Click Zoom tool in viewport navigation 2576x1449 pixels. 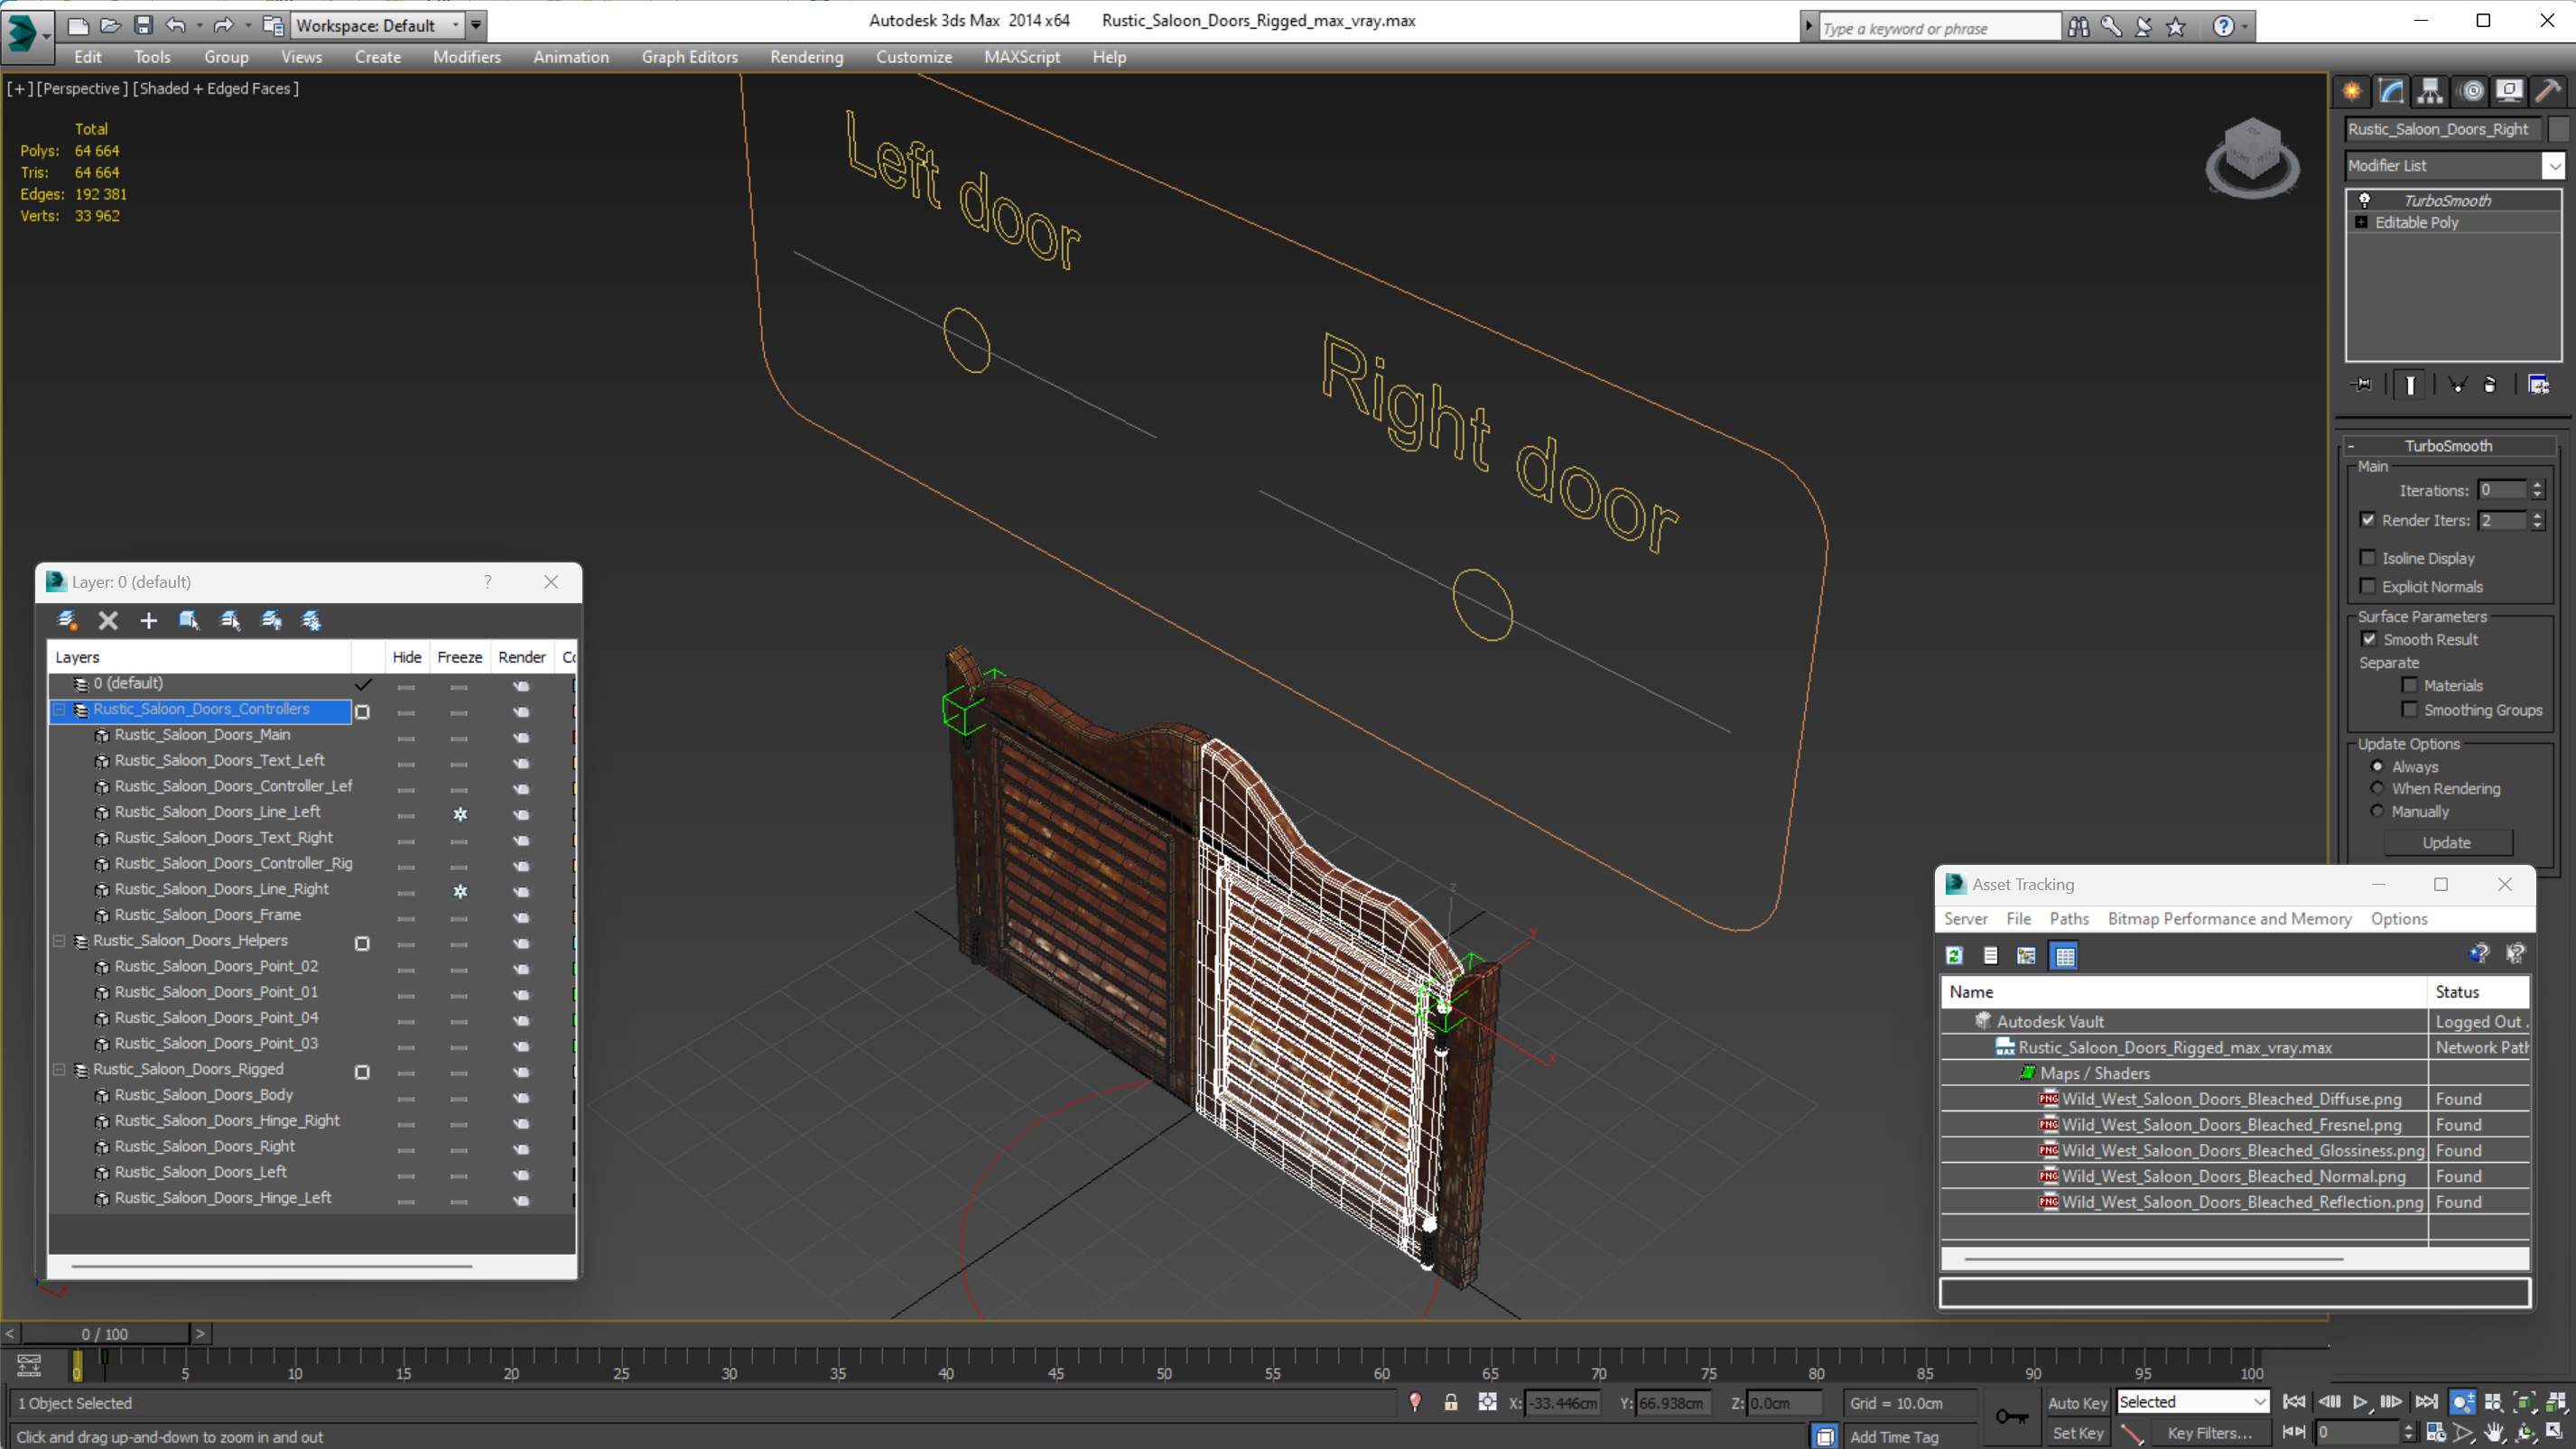(x=2463, y=1402)
